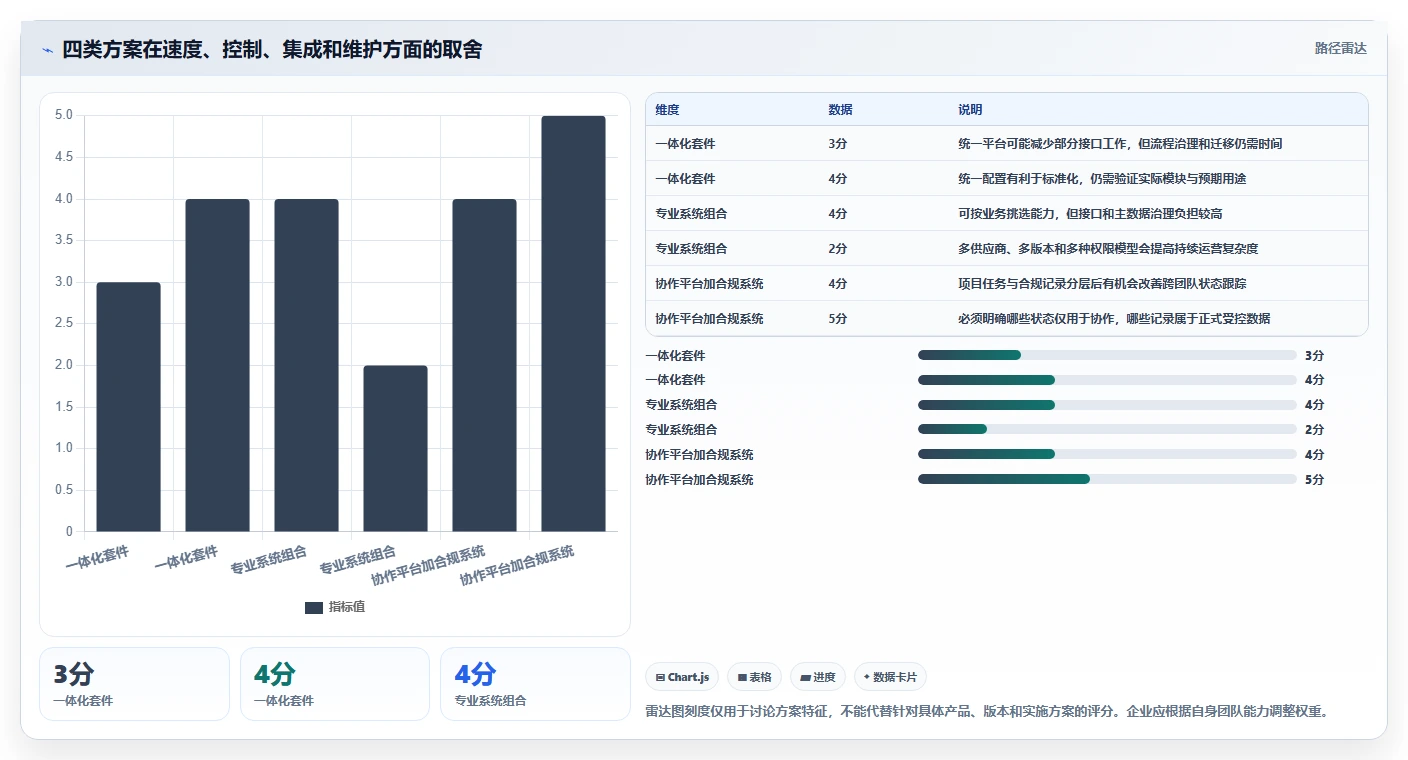
Task: Select the 表格 tag chip
Action: point(754,677)
